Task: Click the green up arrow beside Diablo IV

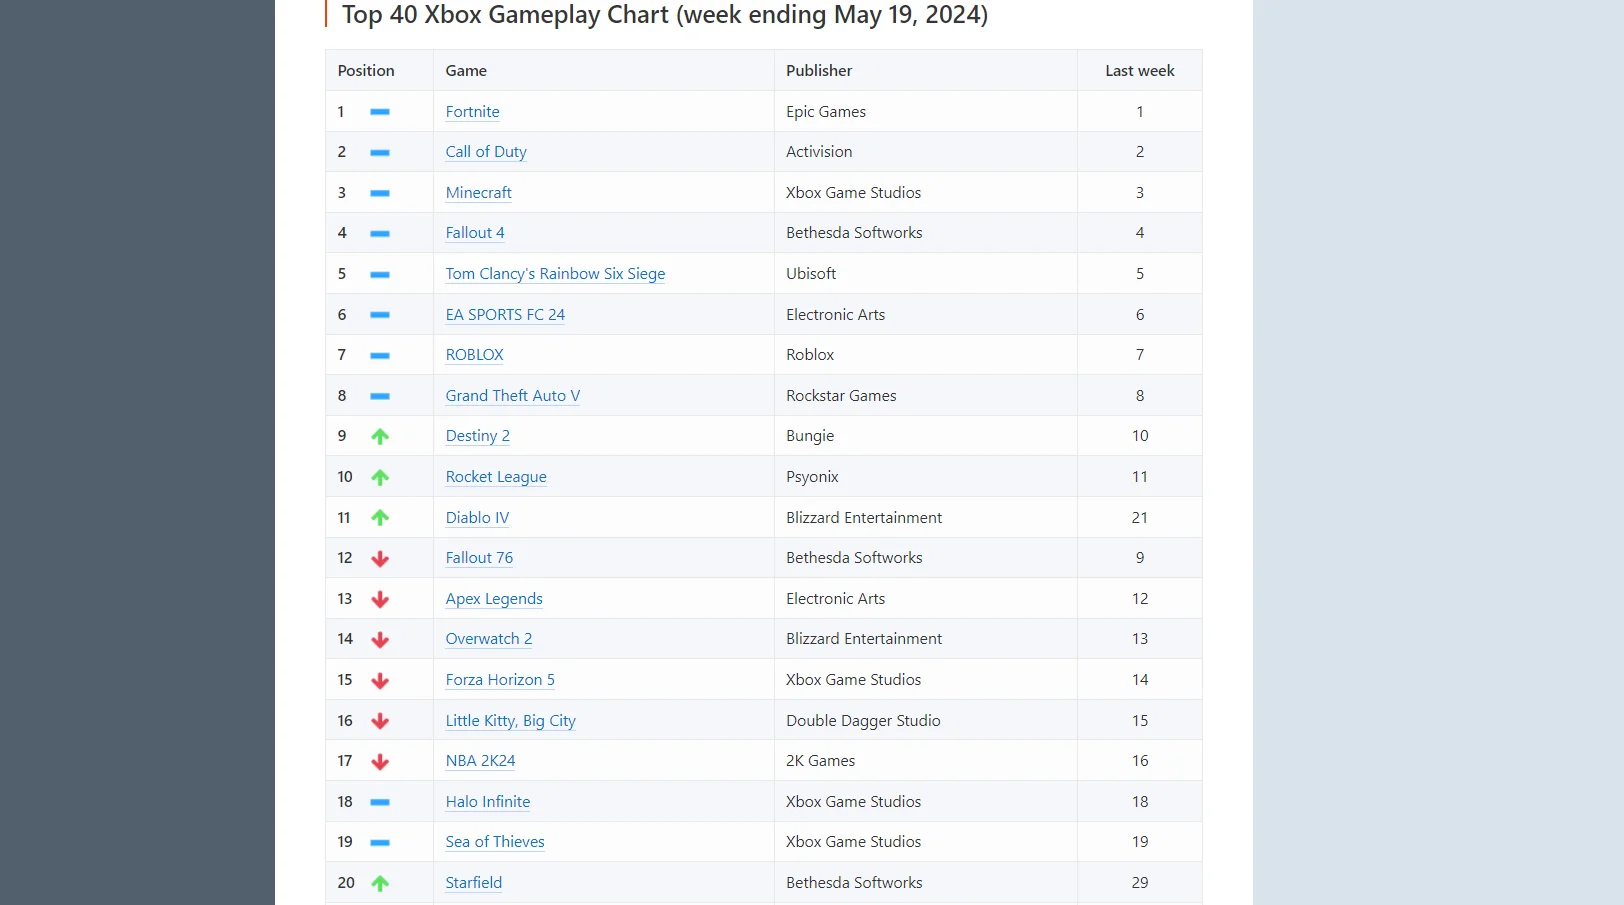Action: click(x=380, y=518)
